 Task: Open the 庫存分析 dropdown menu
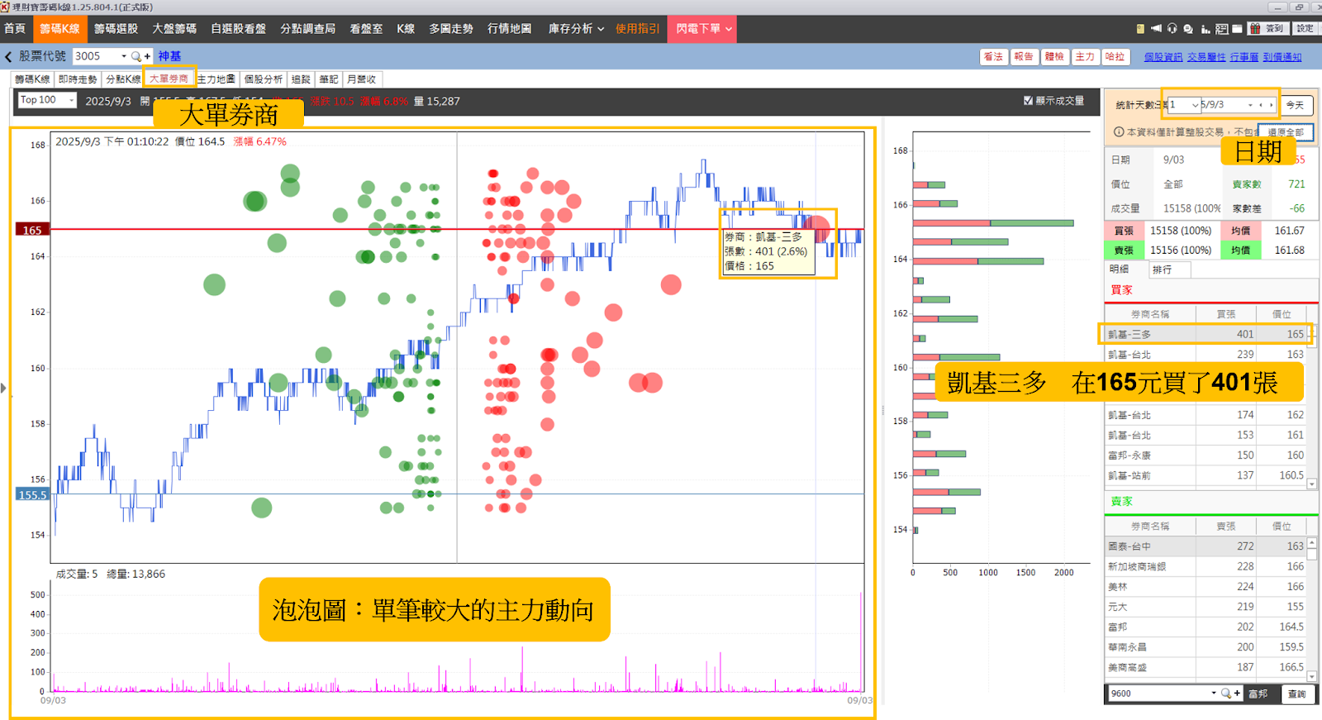(576, 29)
